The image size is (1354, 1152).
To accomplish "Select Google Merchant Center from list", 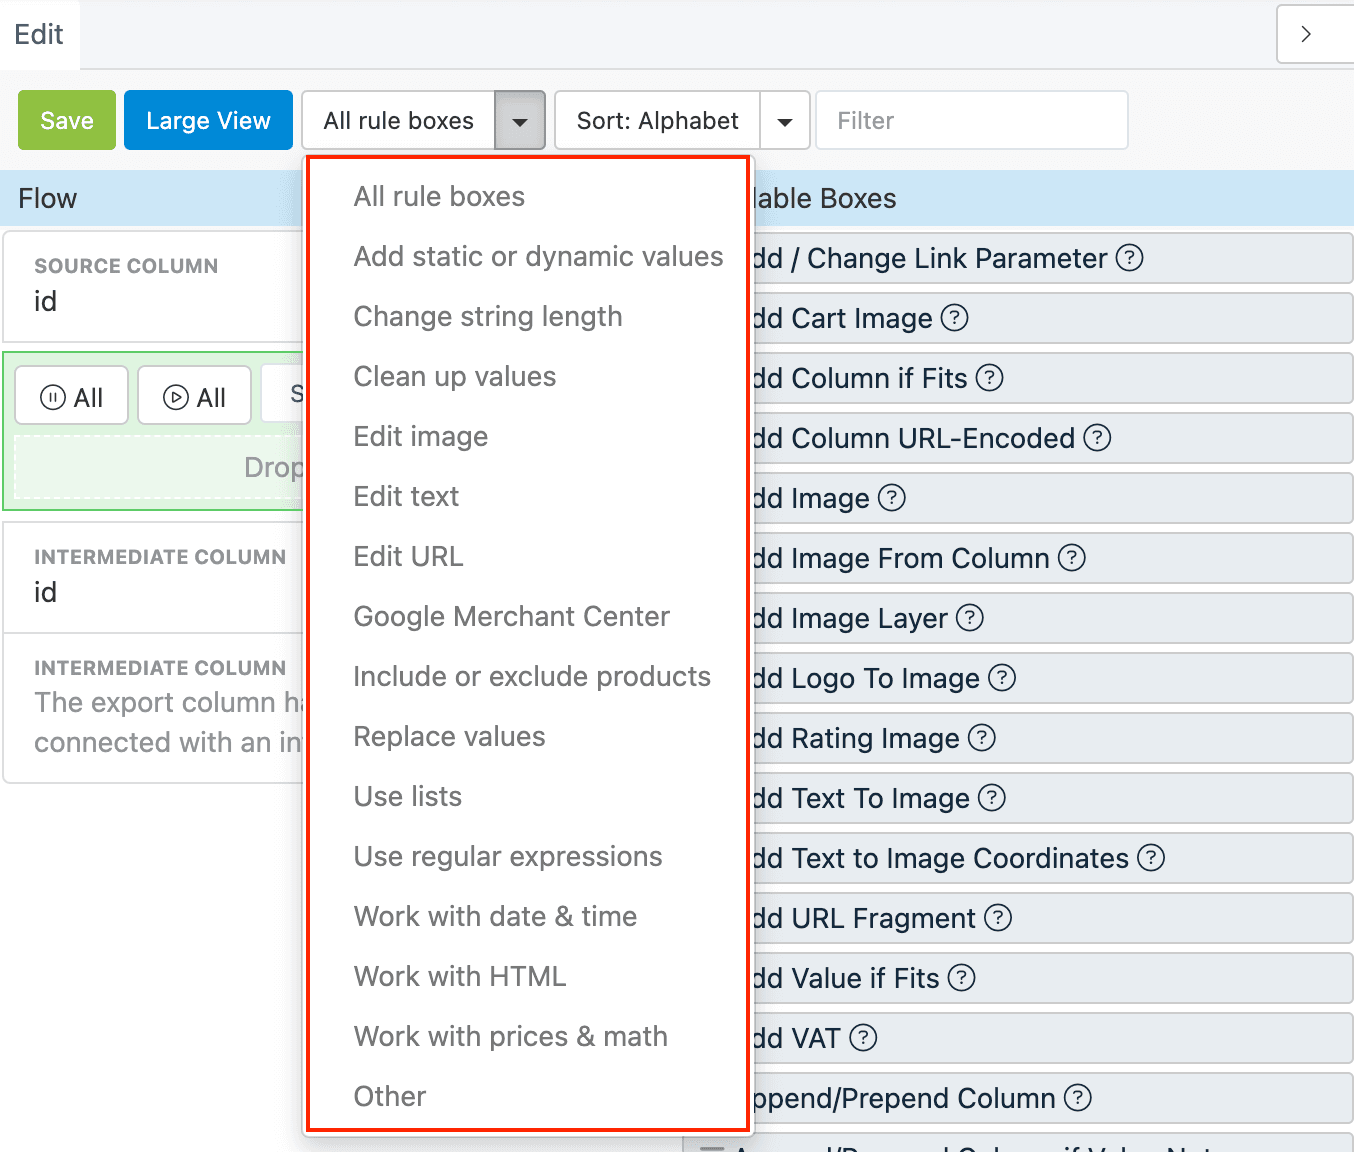I will [x=511, y=617].
